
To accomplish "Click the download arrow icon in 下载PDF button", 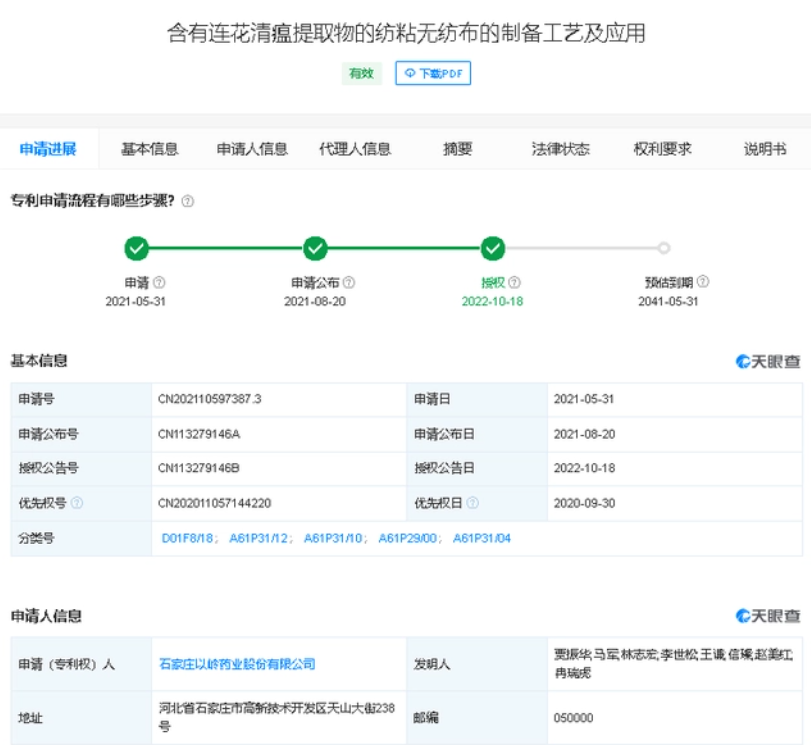I will point(411,72).
